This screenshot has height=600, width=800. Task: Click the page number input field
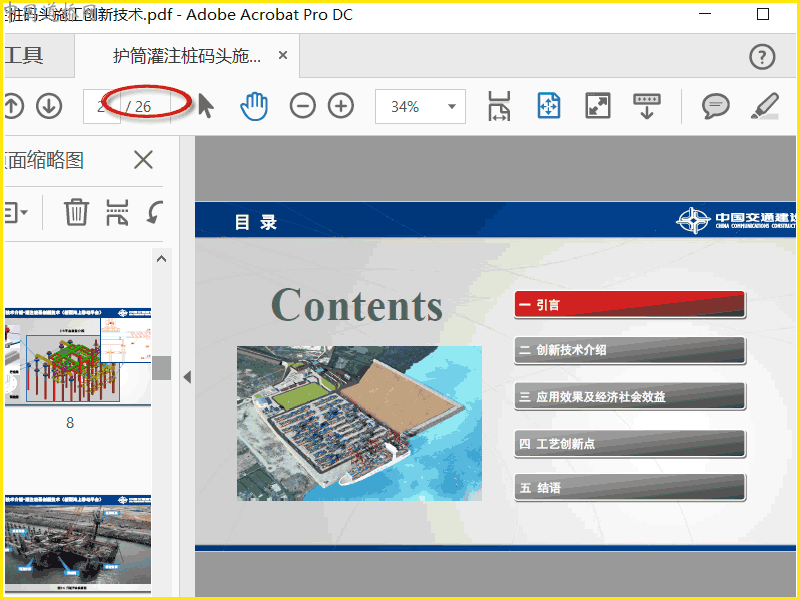click(x=102, y=107)
